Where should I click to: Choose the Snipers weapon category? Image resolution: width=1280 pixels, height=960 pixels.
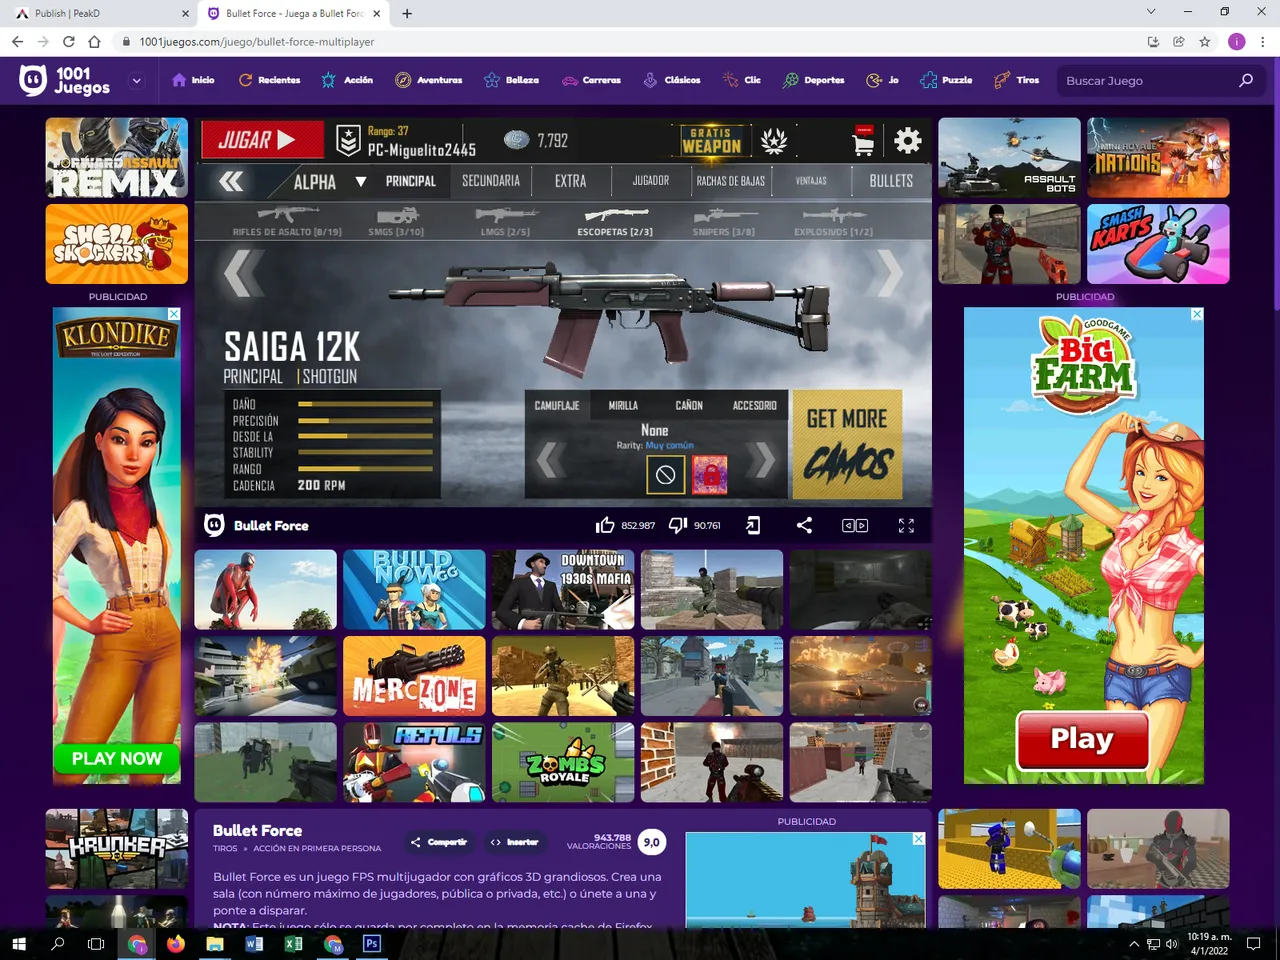point(724,221)
